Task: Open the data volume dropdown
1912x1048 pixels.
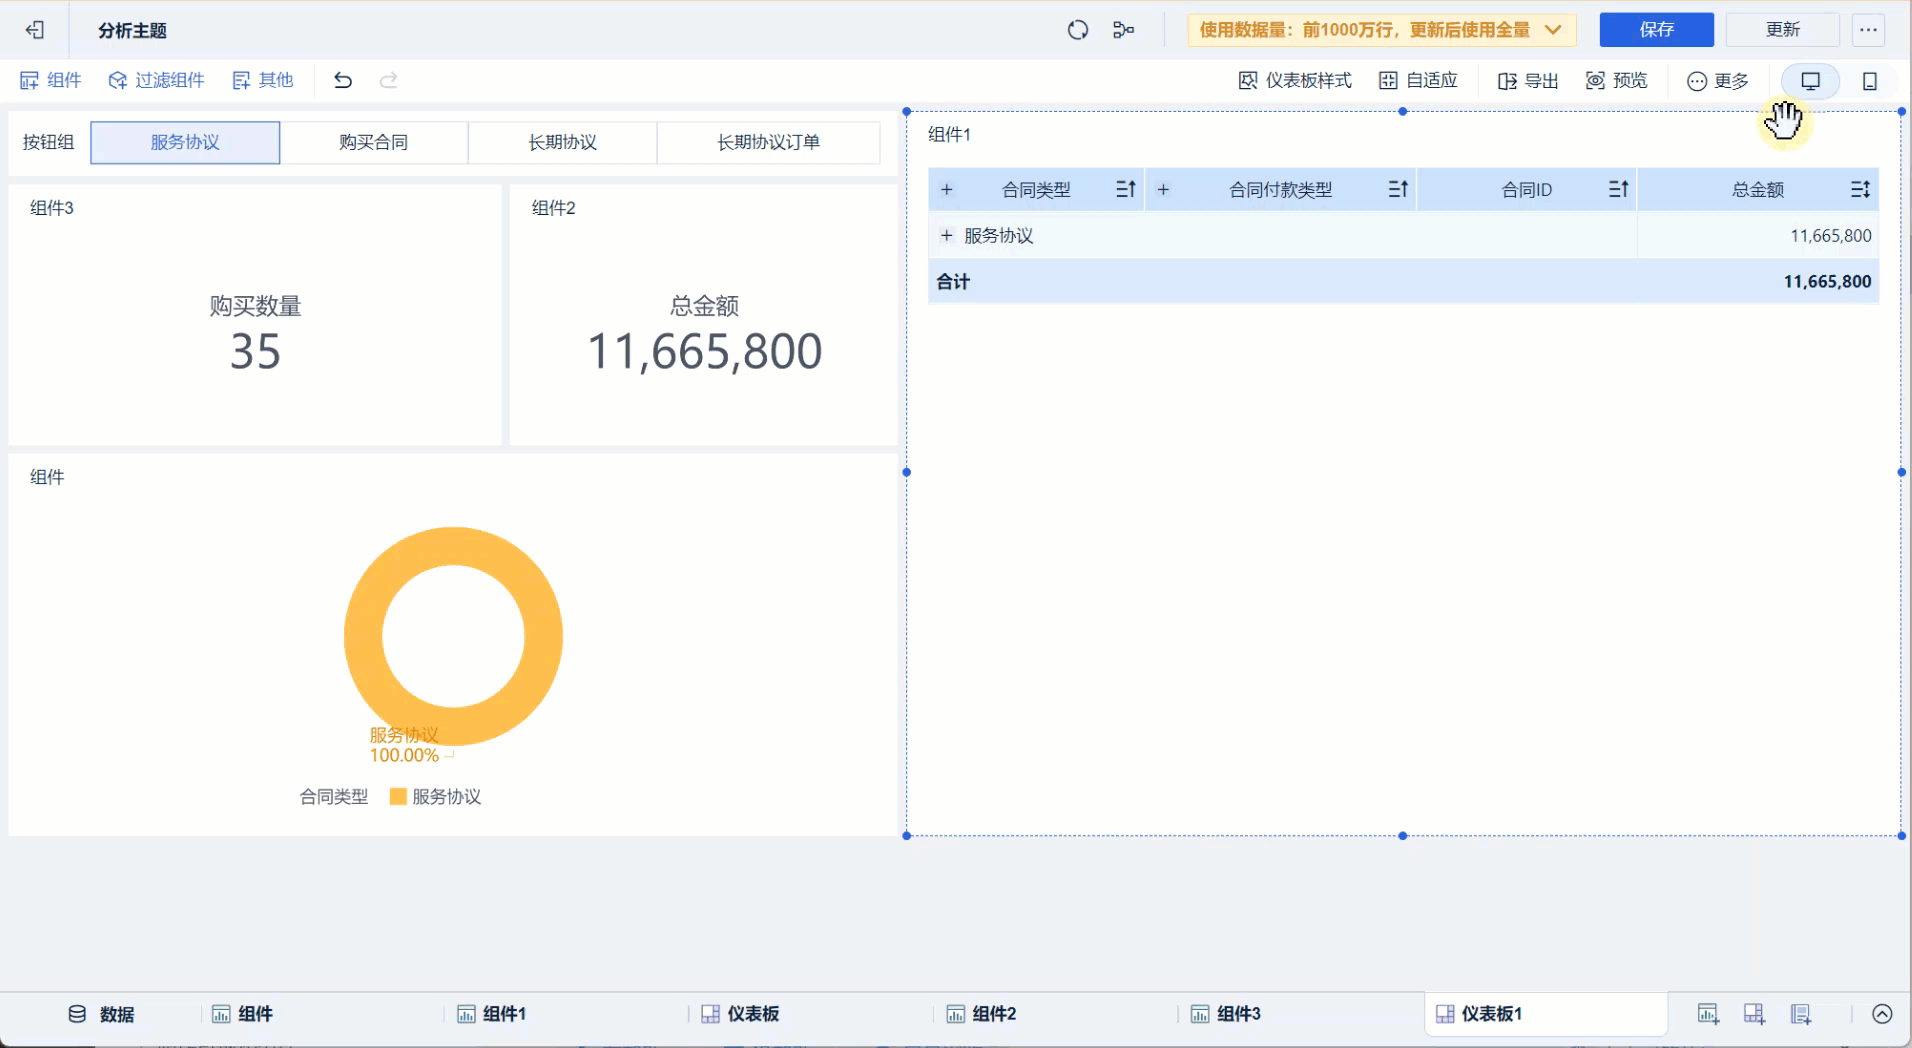Action: [x=1381, y=30]
